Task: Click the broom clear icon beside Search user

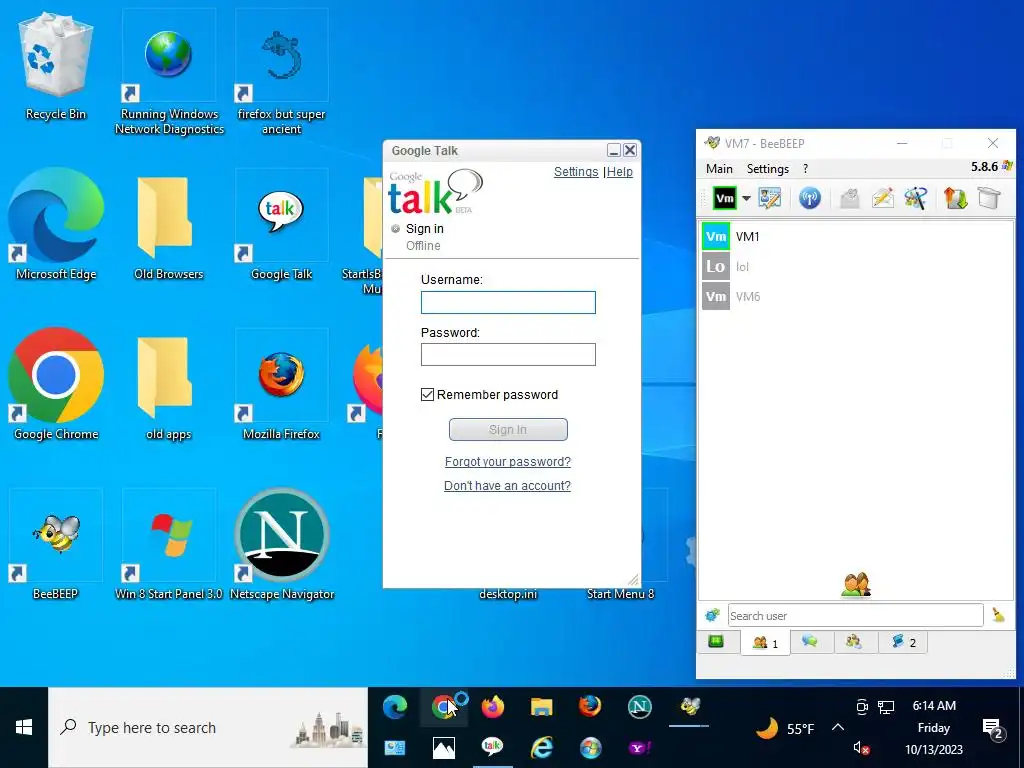Action: [998, 615]
